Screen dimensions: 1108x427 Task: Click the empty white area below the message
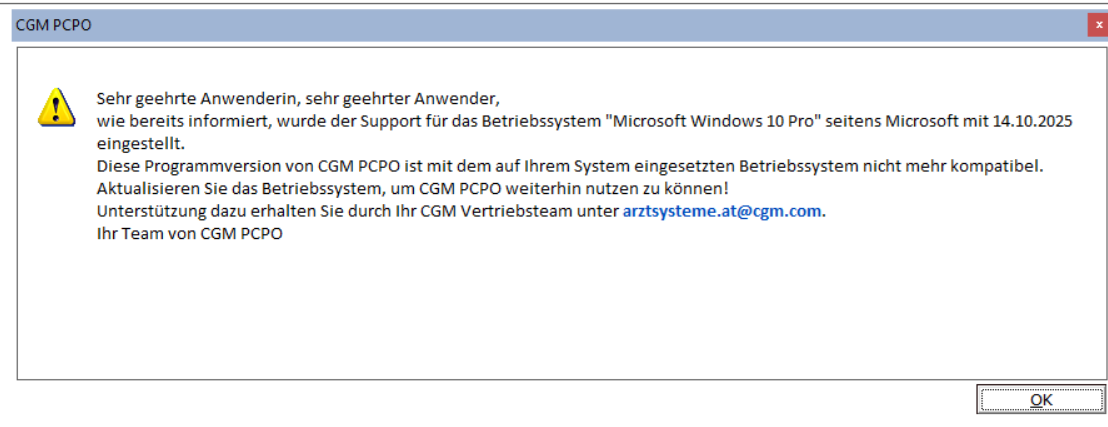click(560, 310)
